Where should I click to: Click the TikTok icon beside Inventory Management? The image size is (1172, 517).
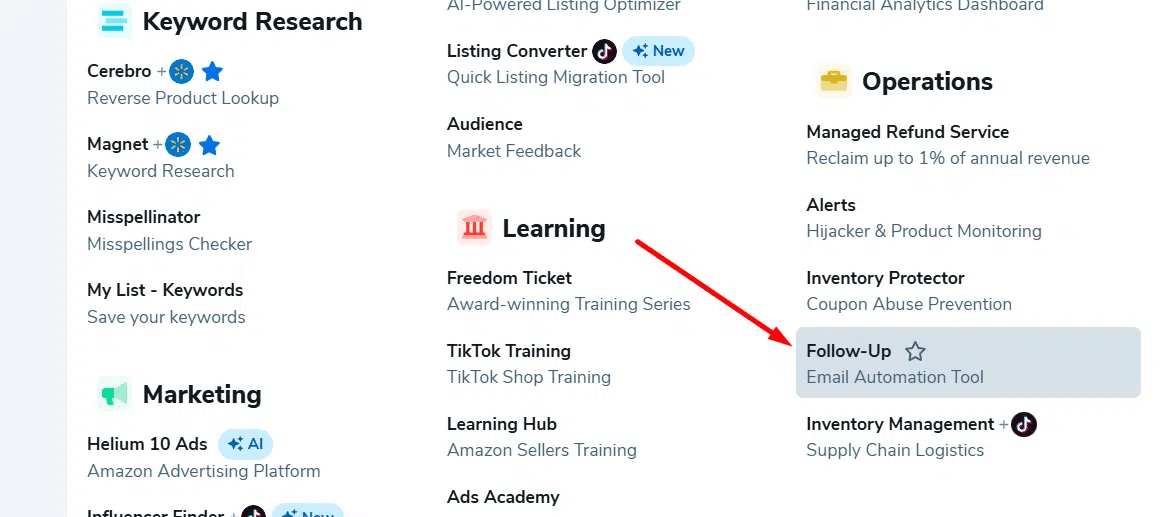point(1023,424)
